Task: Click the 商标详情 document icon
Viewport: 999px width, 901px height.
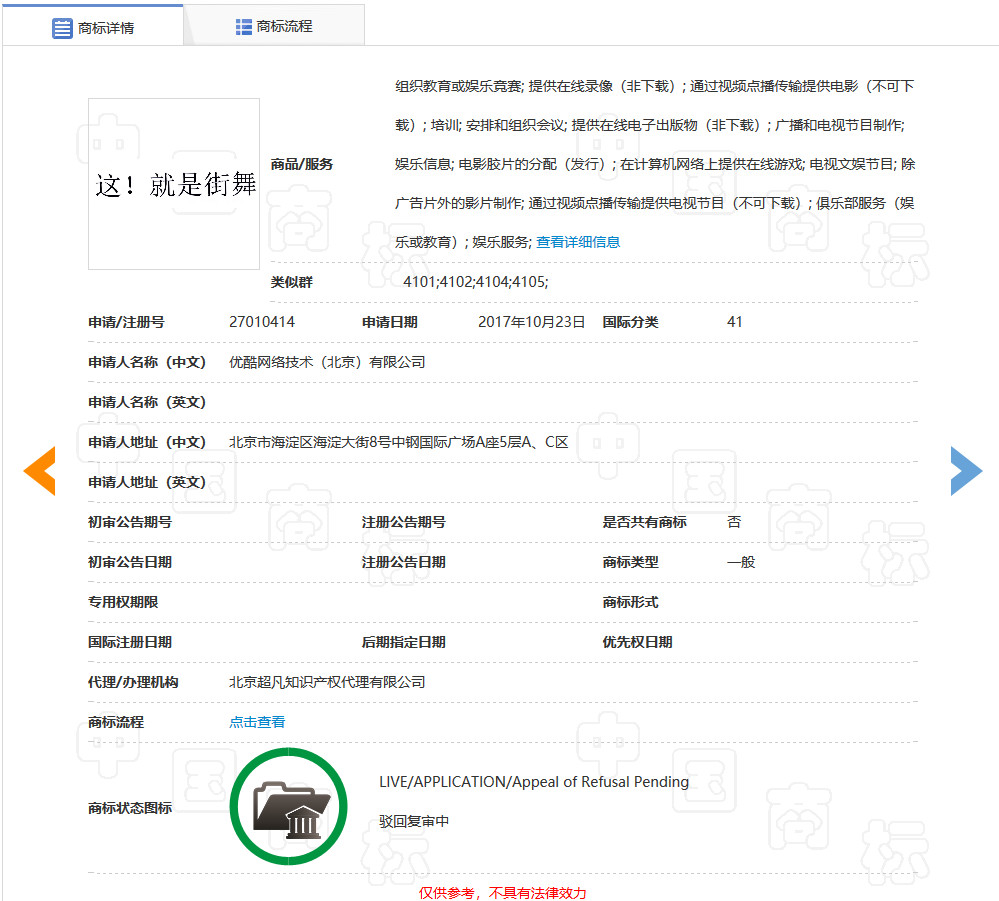Action: (62, 29)
